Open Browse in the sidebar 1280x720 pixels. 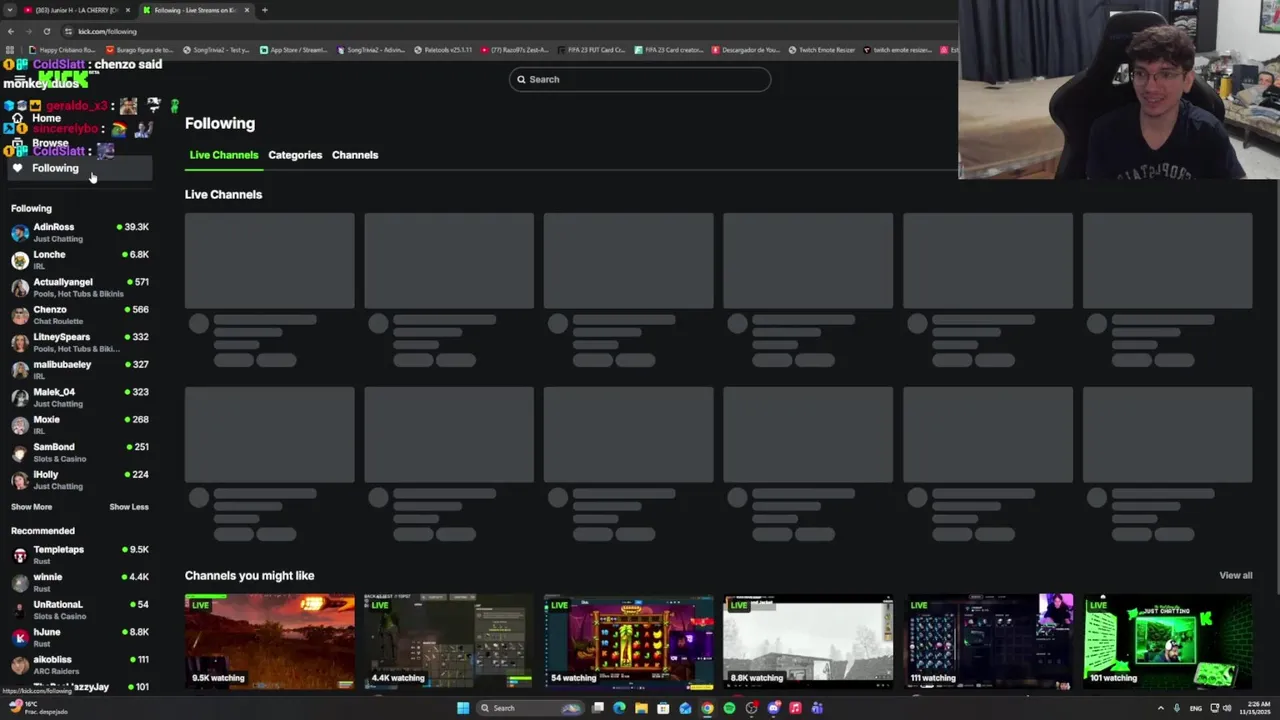pyautogui.click(x=50, y=143)
